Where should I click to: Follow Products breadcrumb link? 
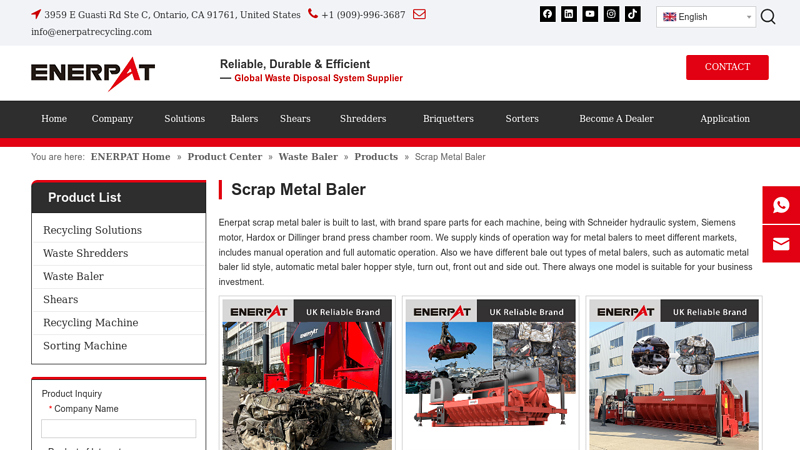coord(376,157)
